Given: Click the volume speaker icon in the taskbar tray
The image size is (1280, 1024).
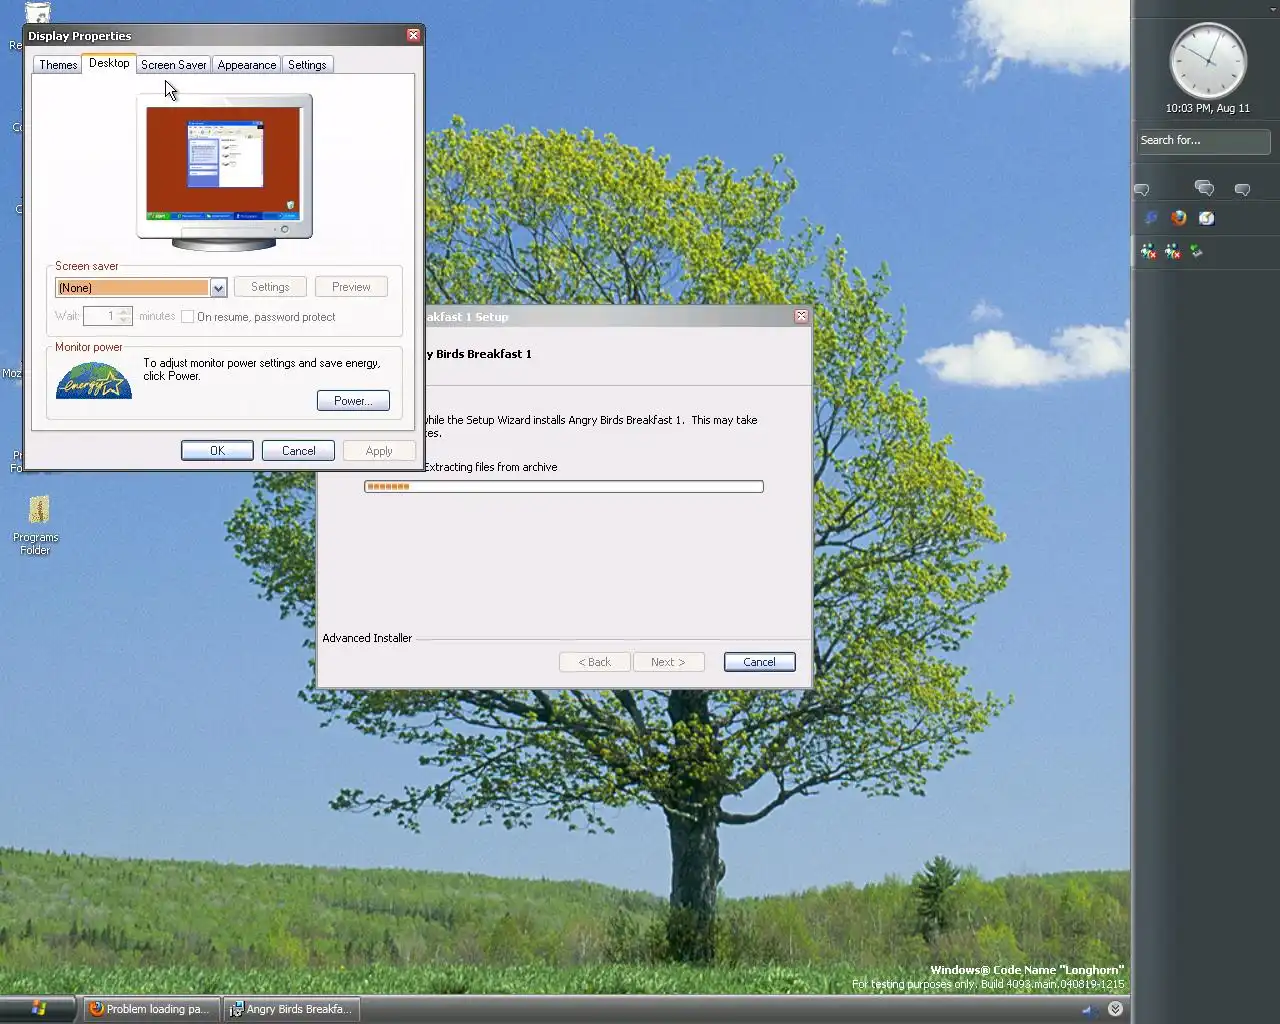Looking at the screenshot, I should coord(1089,1010).
